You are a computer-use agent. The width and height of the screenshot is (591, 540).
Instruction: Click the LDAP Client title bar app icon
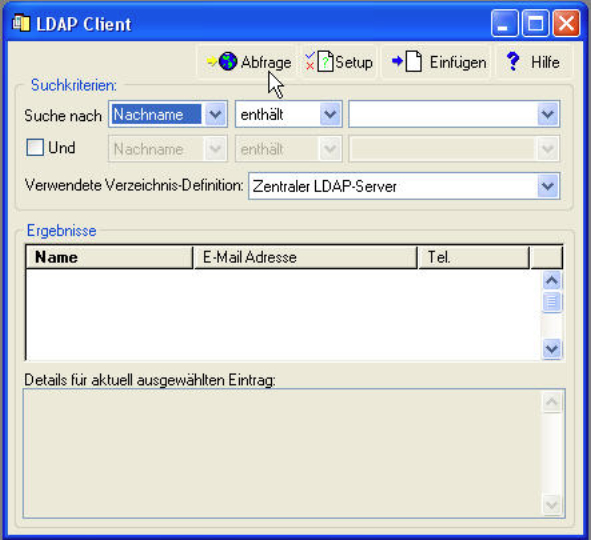(21, 23)
